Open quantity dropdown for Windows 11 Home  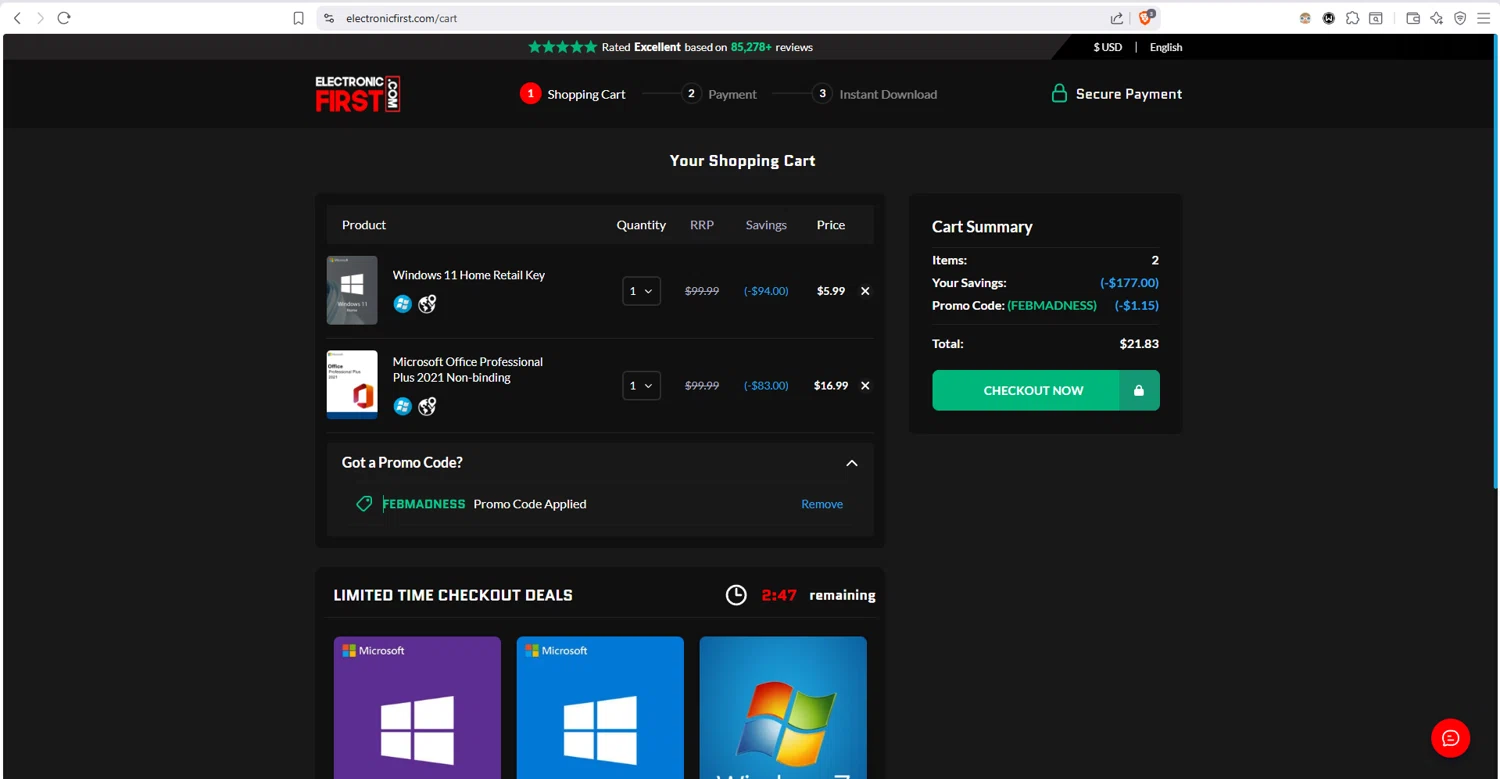pyautogui.click(x=641, y=291)
